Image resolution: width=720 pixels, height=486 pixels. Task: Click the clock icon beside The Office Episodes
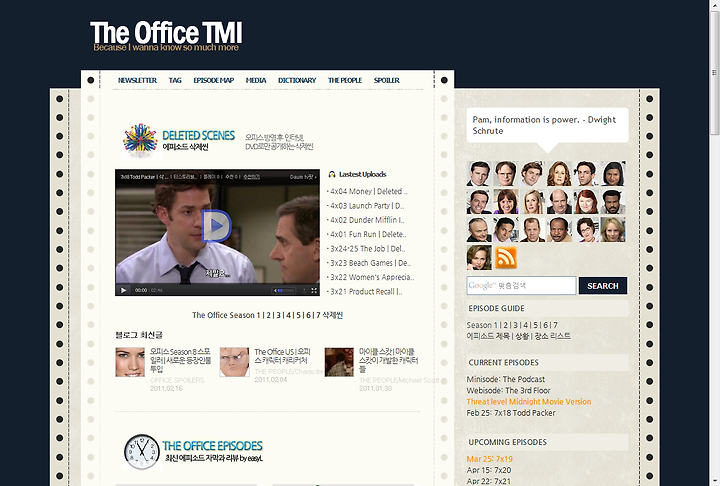pyautogui.click(x=141, y=452)
